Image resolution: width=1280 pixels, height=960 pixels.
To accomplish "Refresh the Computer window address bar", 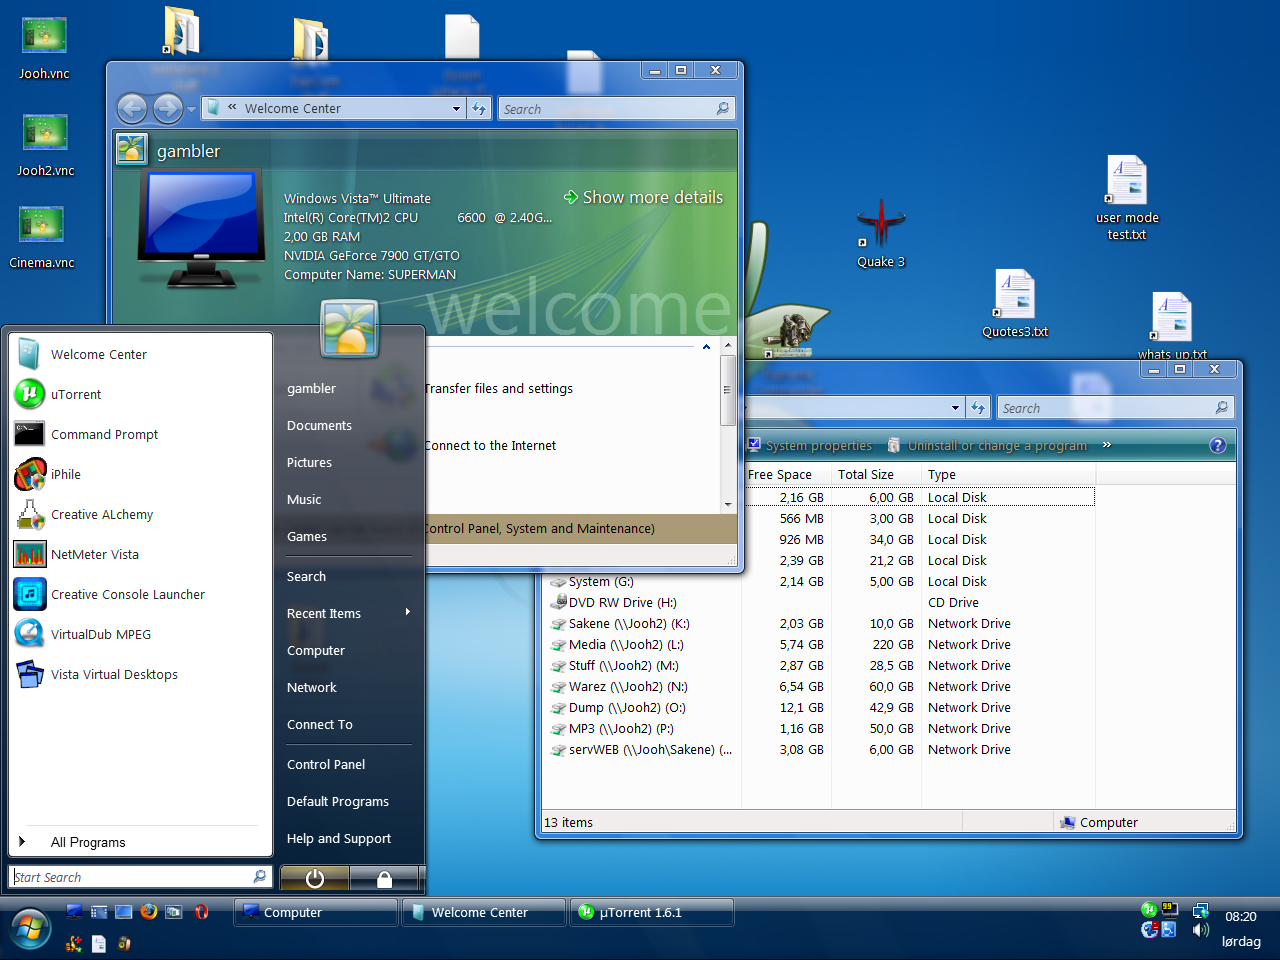I will [x=977, y=408].
